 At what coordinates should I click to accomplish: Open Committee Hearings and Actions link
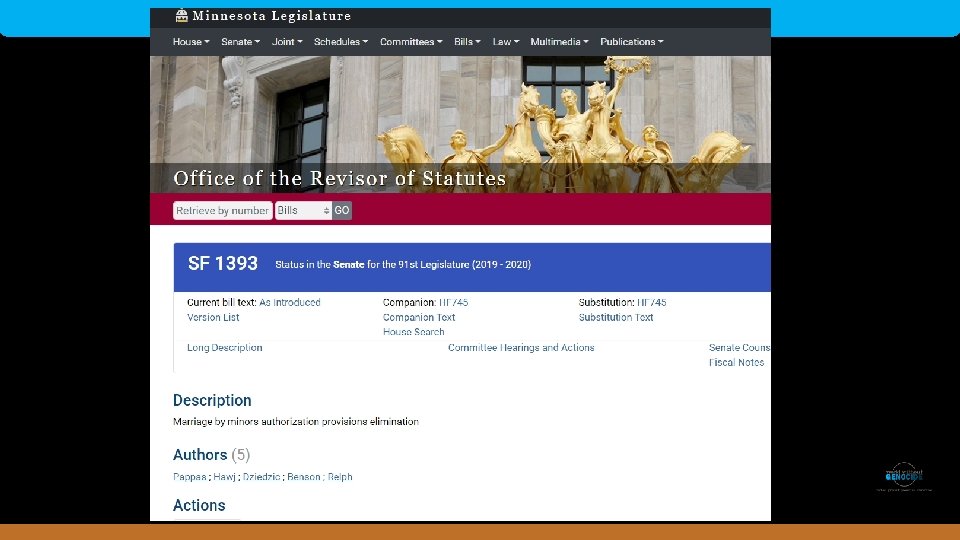pyautogui.click(x=521, y=347)
